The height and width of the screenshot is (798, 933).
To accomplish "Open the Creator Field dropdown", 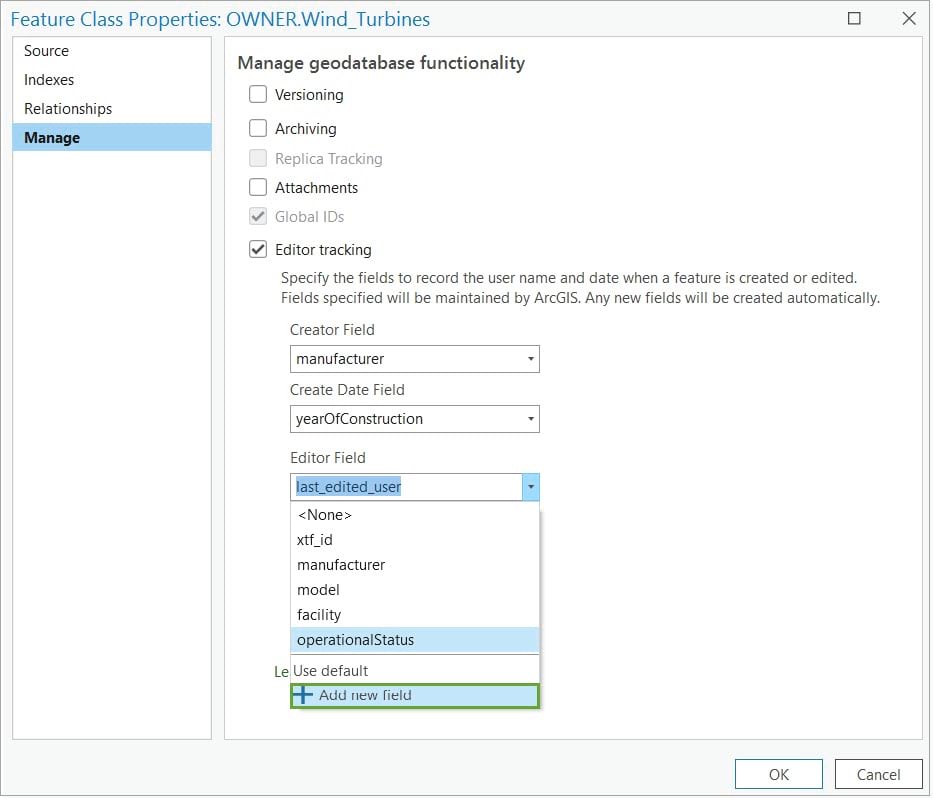I will click(530, 358).
